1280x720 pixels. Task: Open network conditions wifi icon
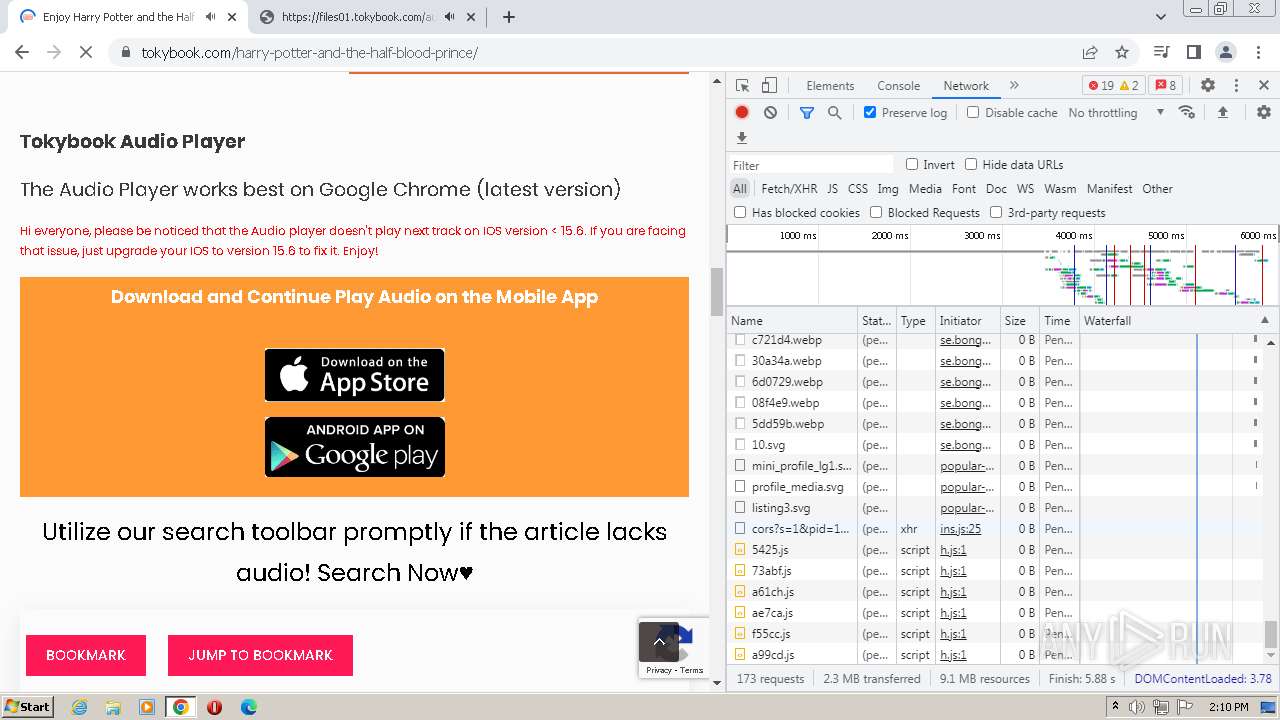coord(1187,112)
